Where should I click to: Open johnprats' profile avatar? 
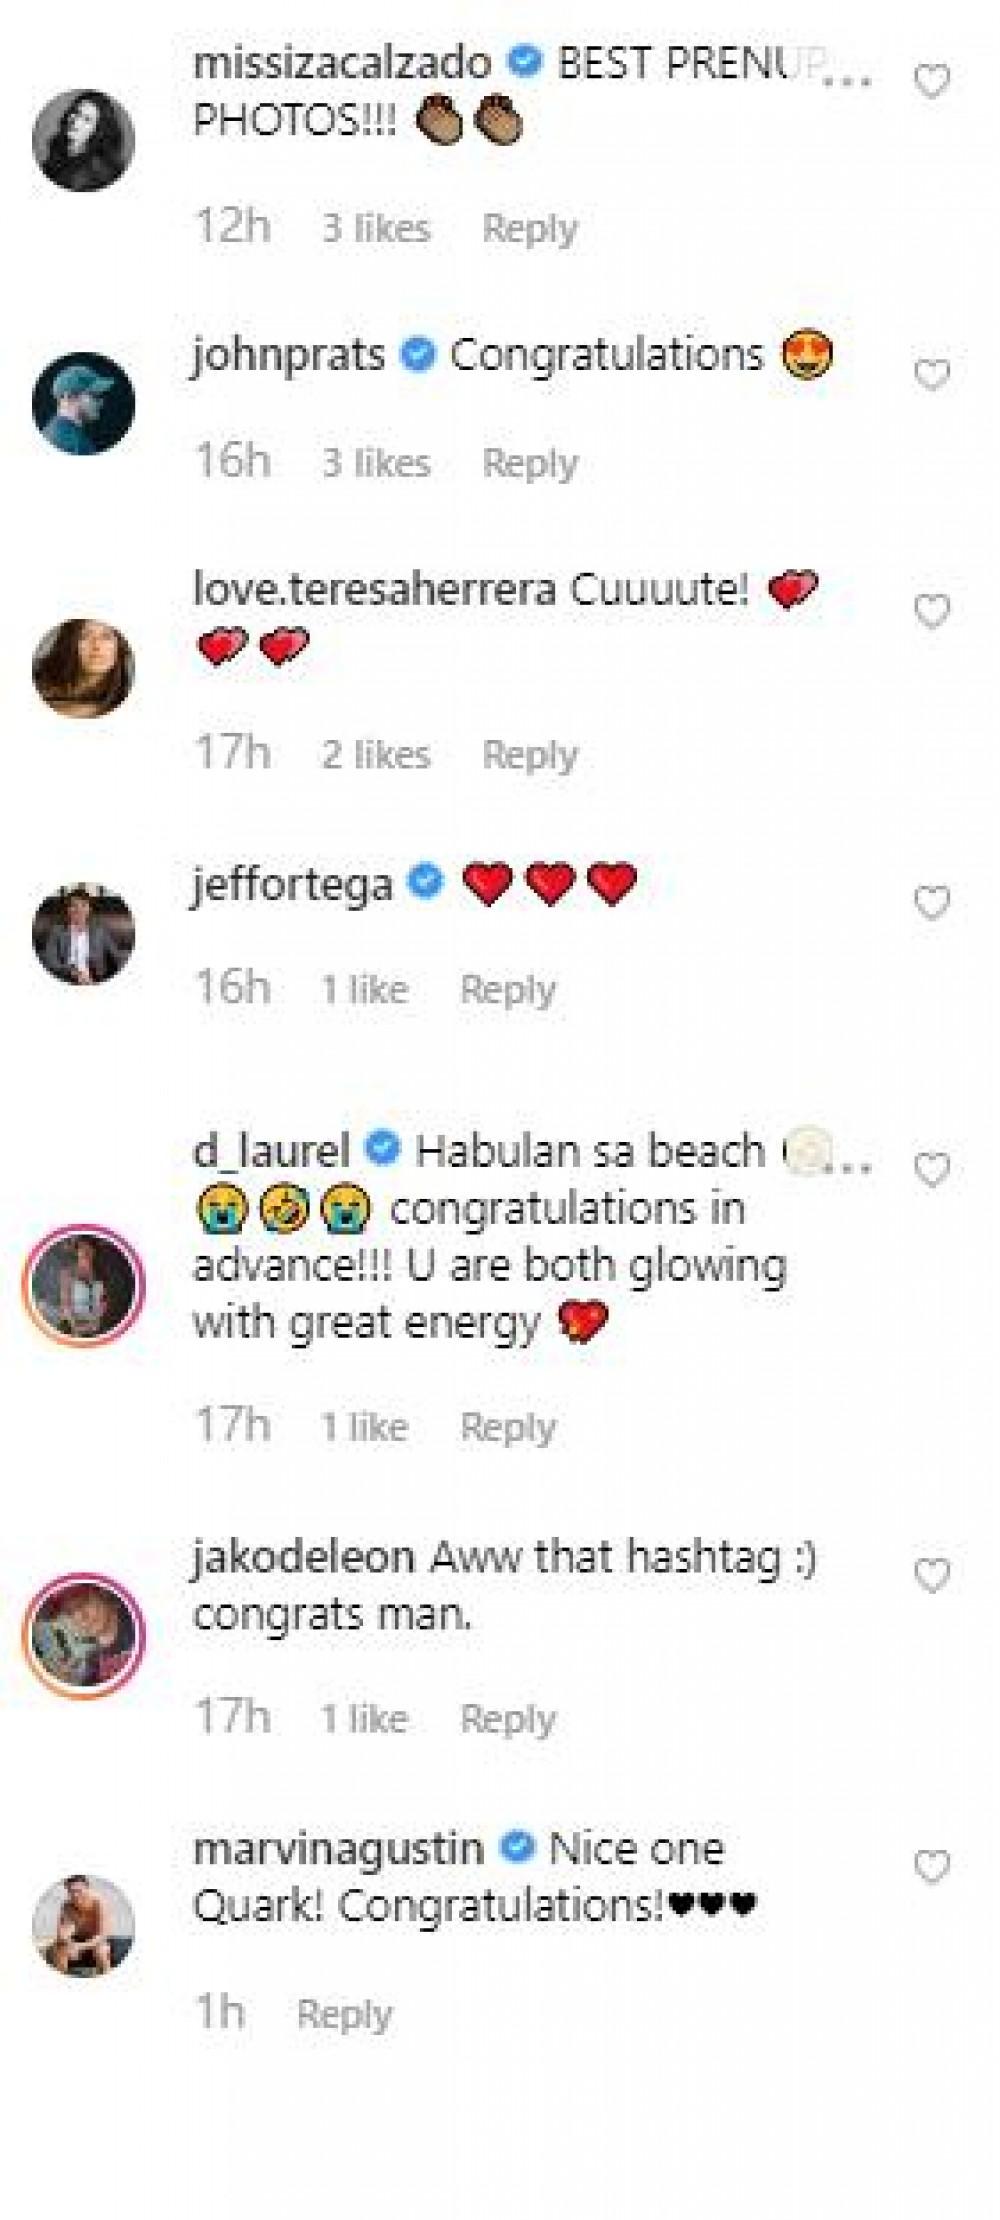coord(83,403)
